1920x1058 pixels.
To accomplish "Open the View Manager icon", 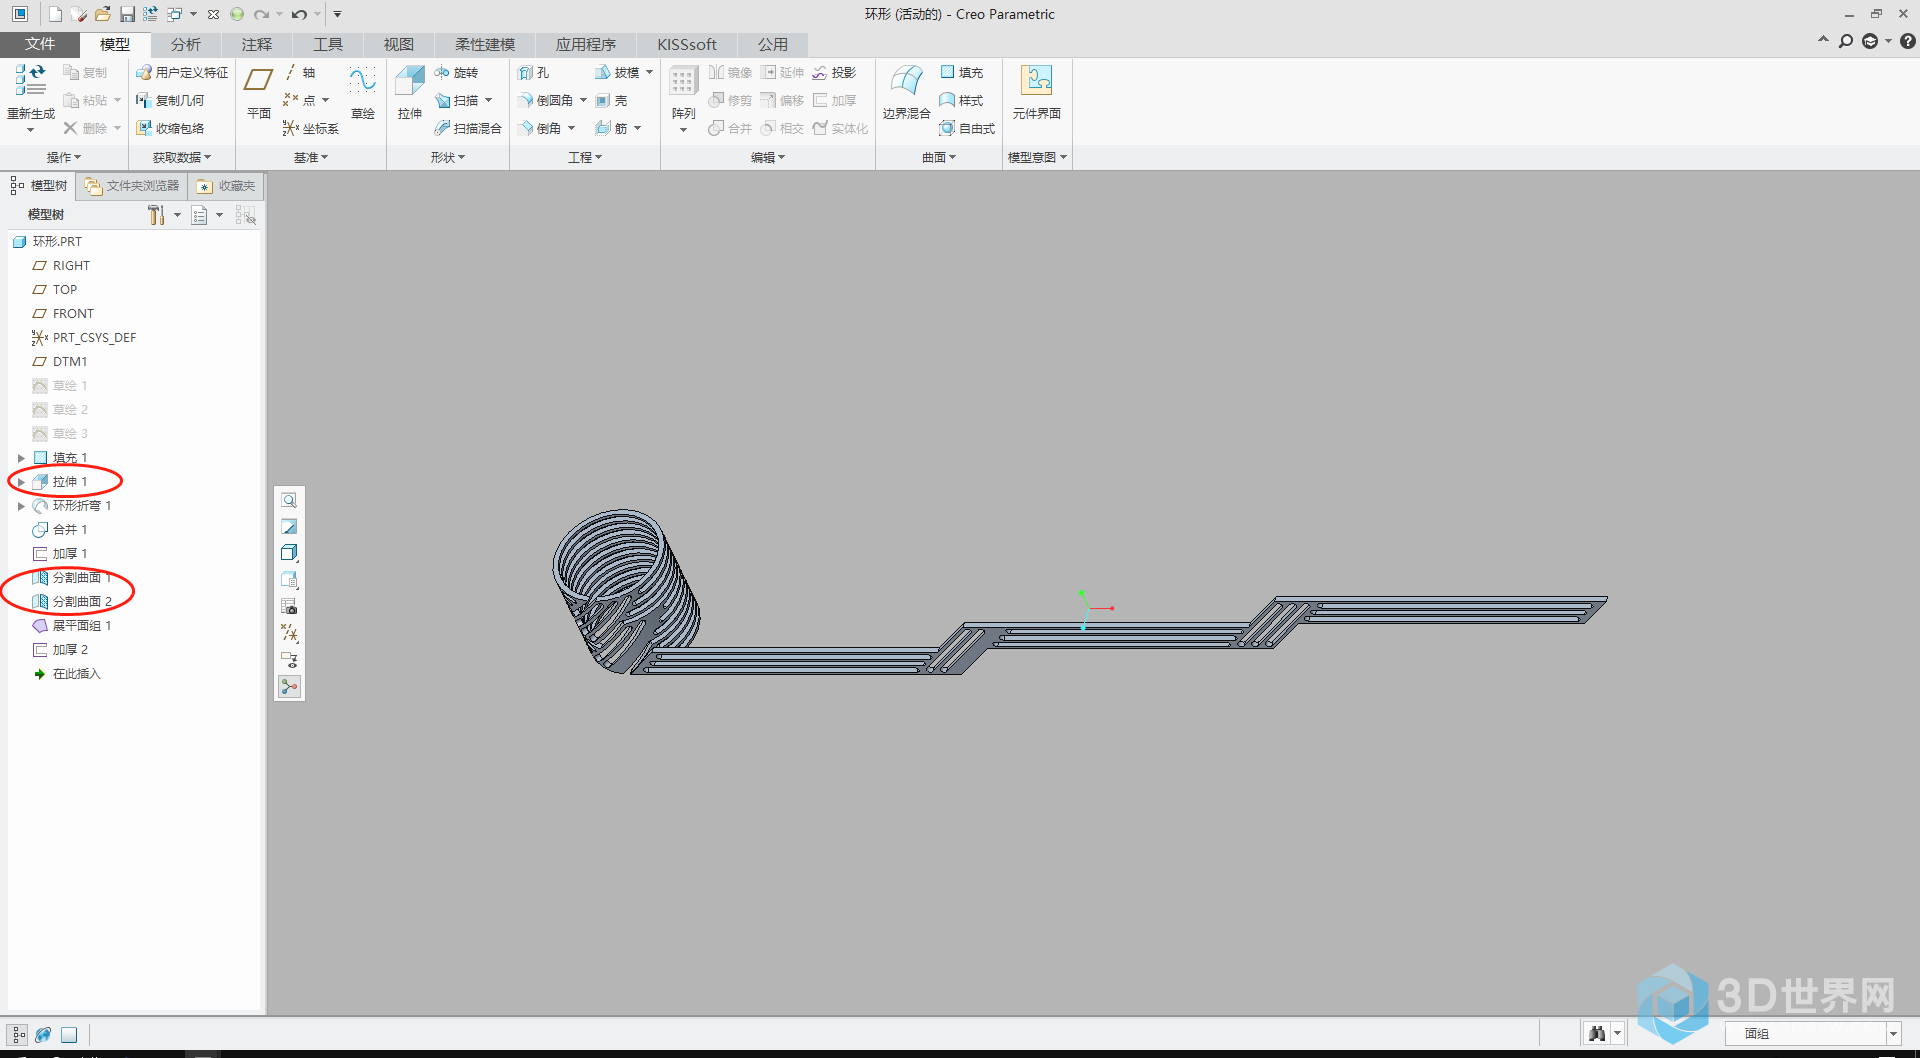I will 289,607.
